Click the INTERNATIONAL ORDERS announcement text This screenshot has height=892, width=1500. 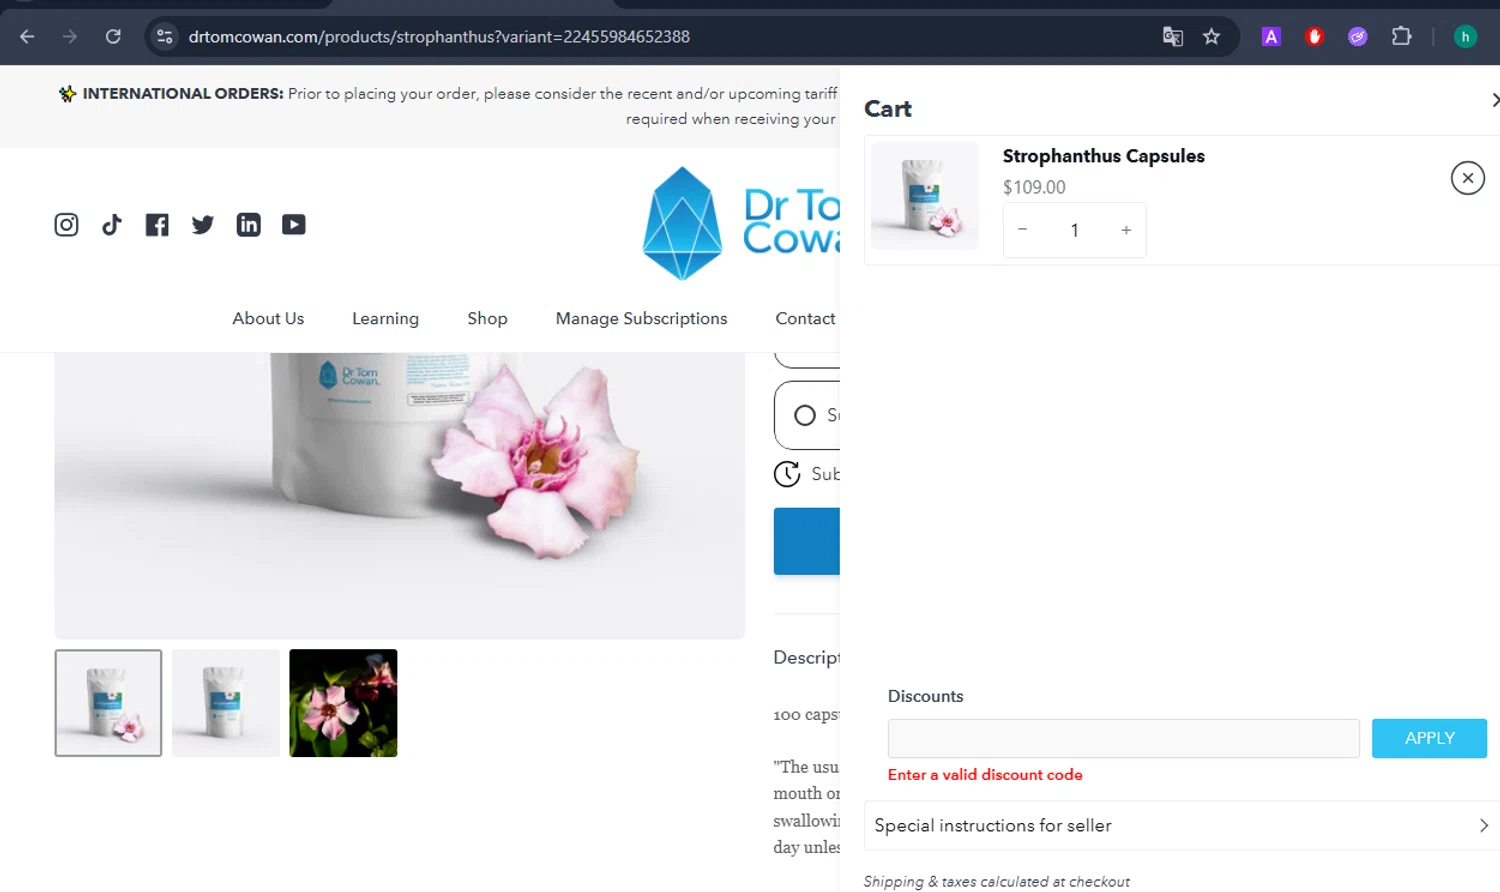point(448,106)
